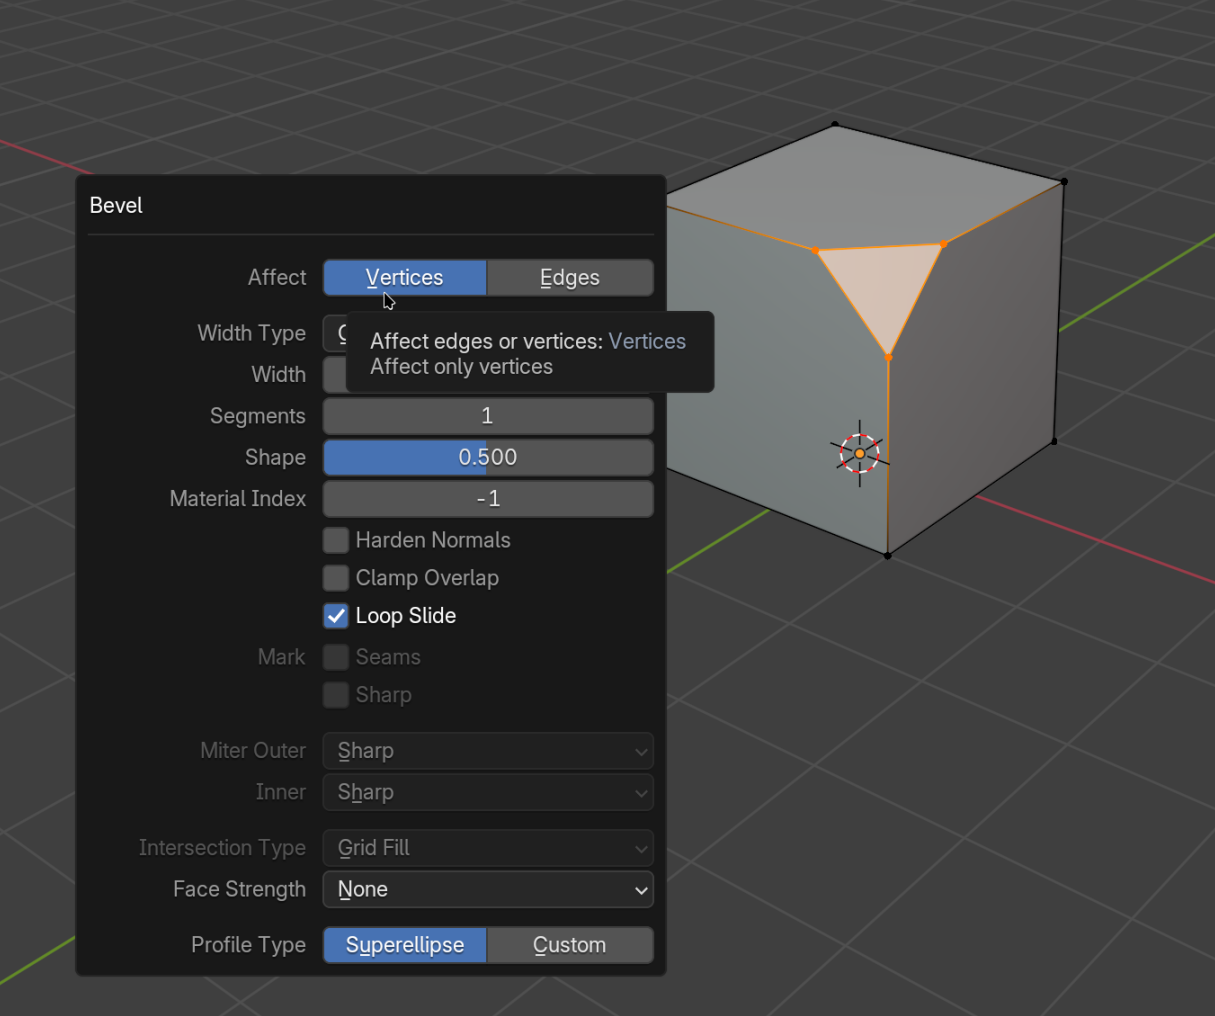Edit the Material Index value

point(488,499)
